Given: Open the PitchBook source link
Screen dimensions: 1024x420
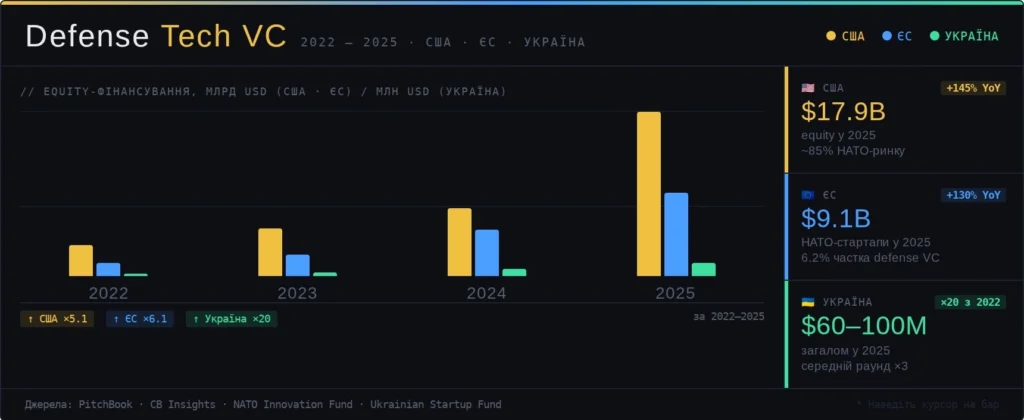Looking at the screenshot, I should 107,405.
